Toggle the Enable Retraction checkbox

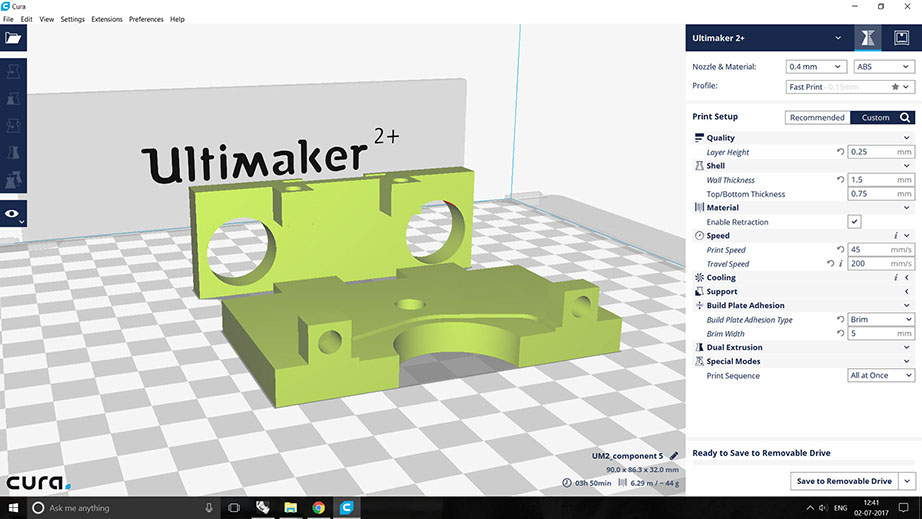coord(854,222)
